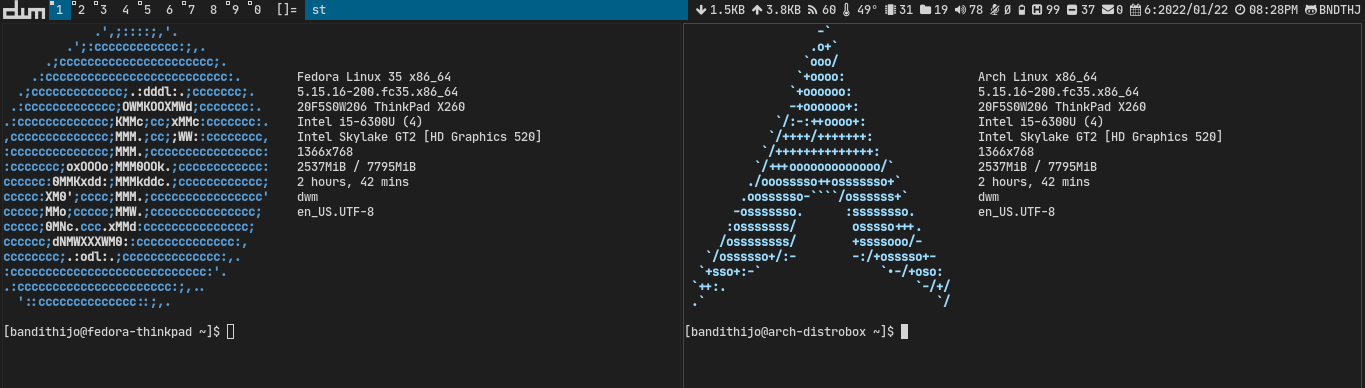Click the upload speed arrow indicator
This screenshot has width=1365, height=388.
click(x=759, y=9)
